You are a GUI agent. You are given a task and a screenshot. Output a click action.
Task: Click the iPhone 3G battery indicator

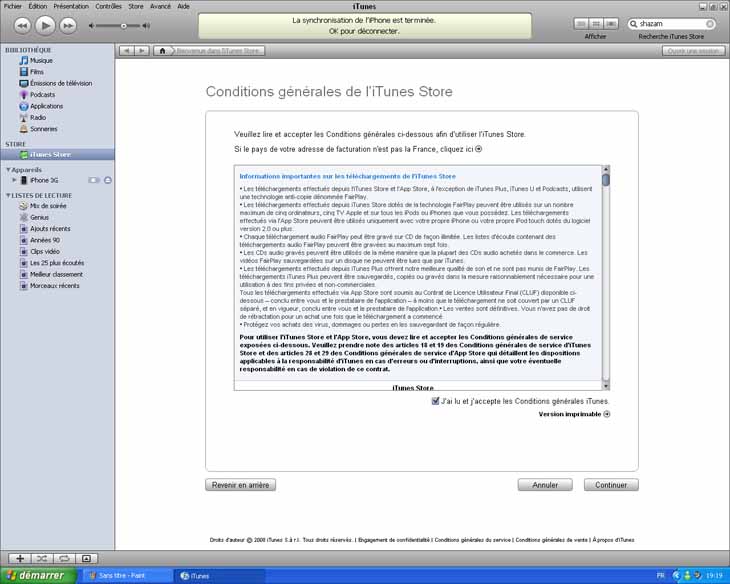(94, 180)
